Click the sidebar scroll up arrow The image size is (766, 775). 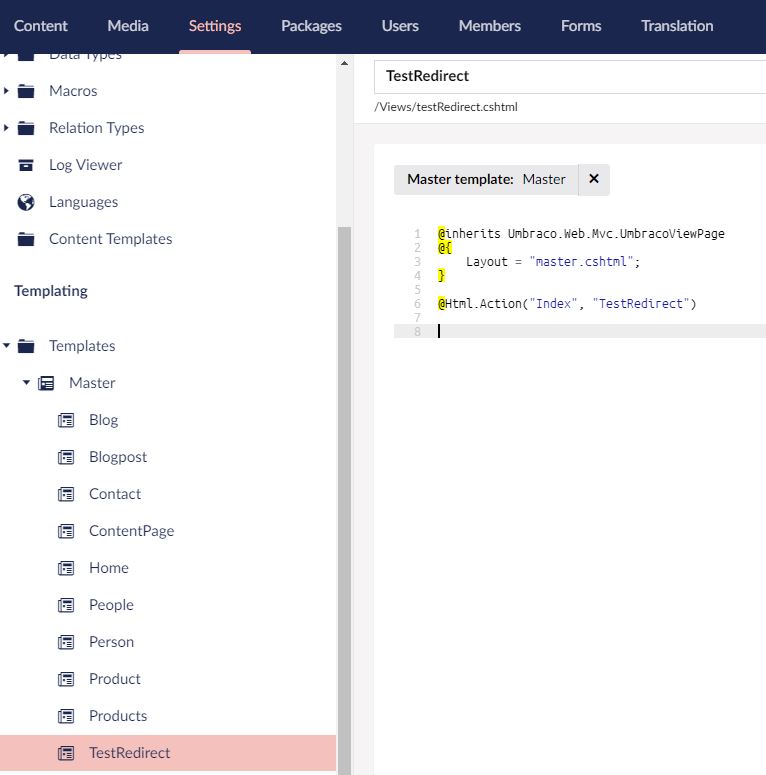(344, 63)
